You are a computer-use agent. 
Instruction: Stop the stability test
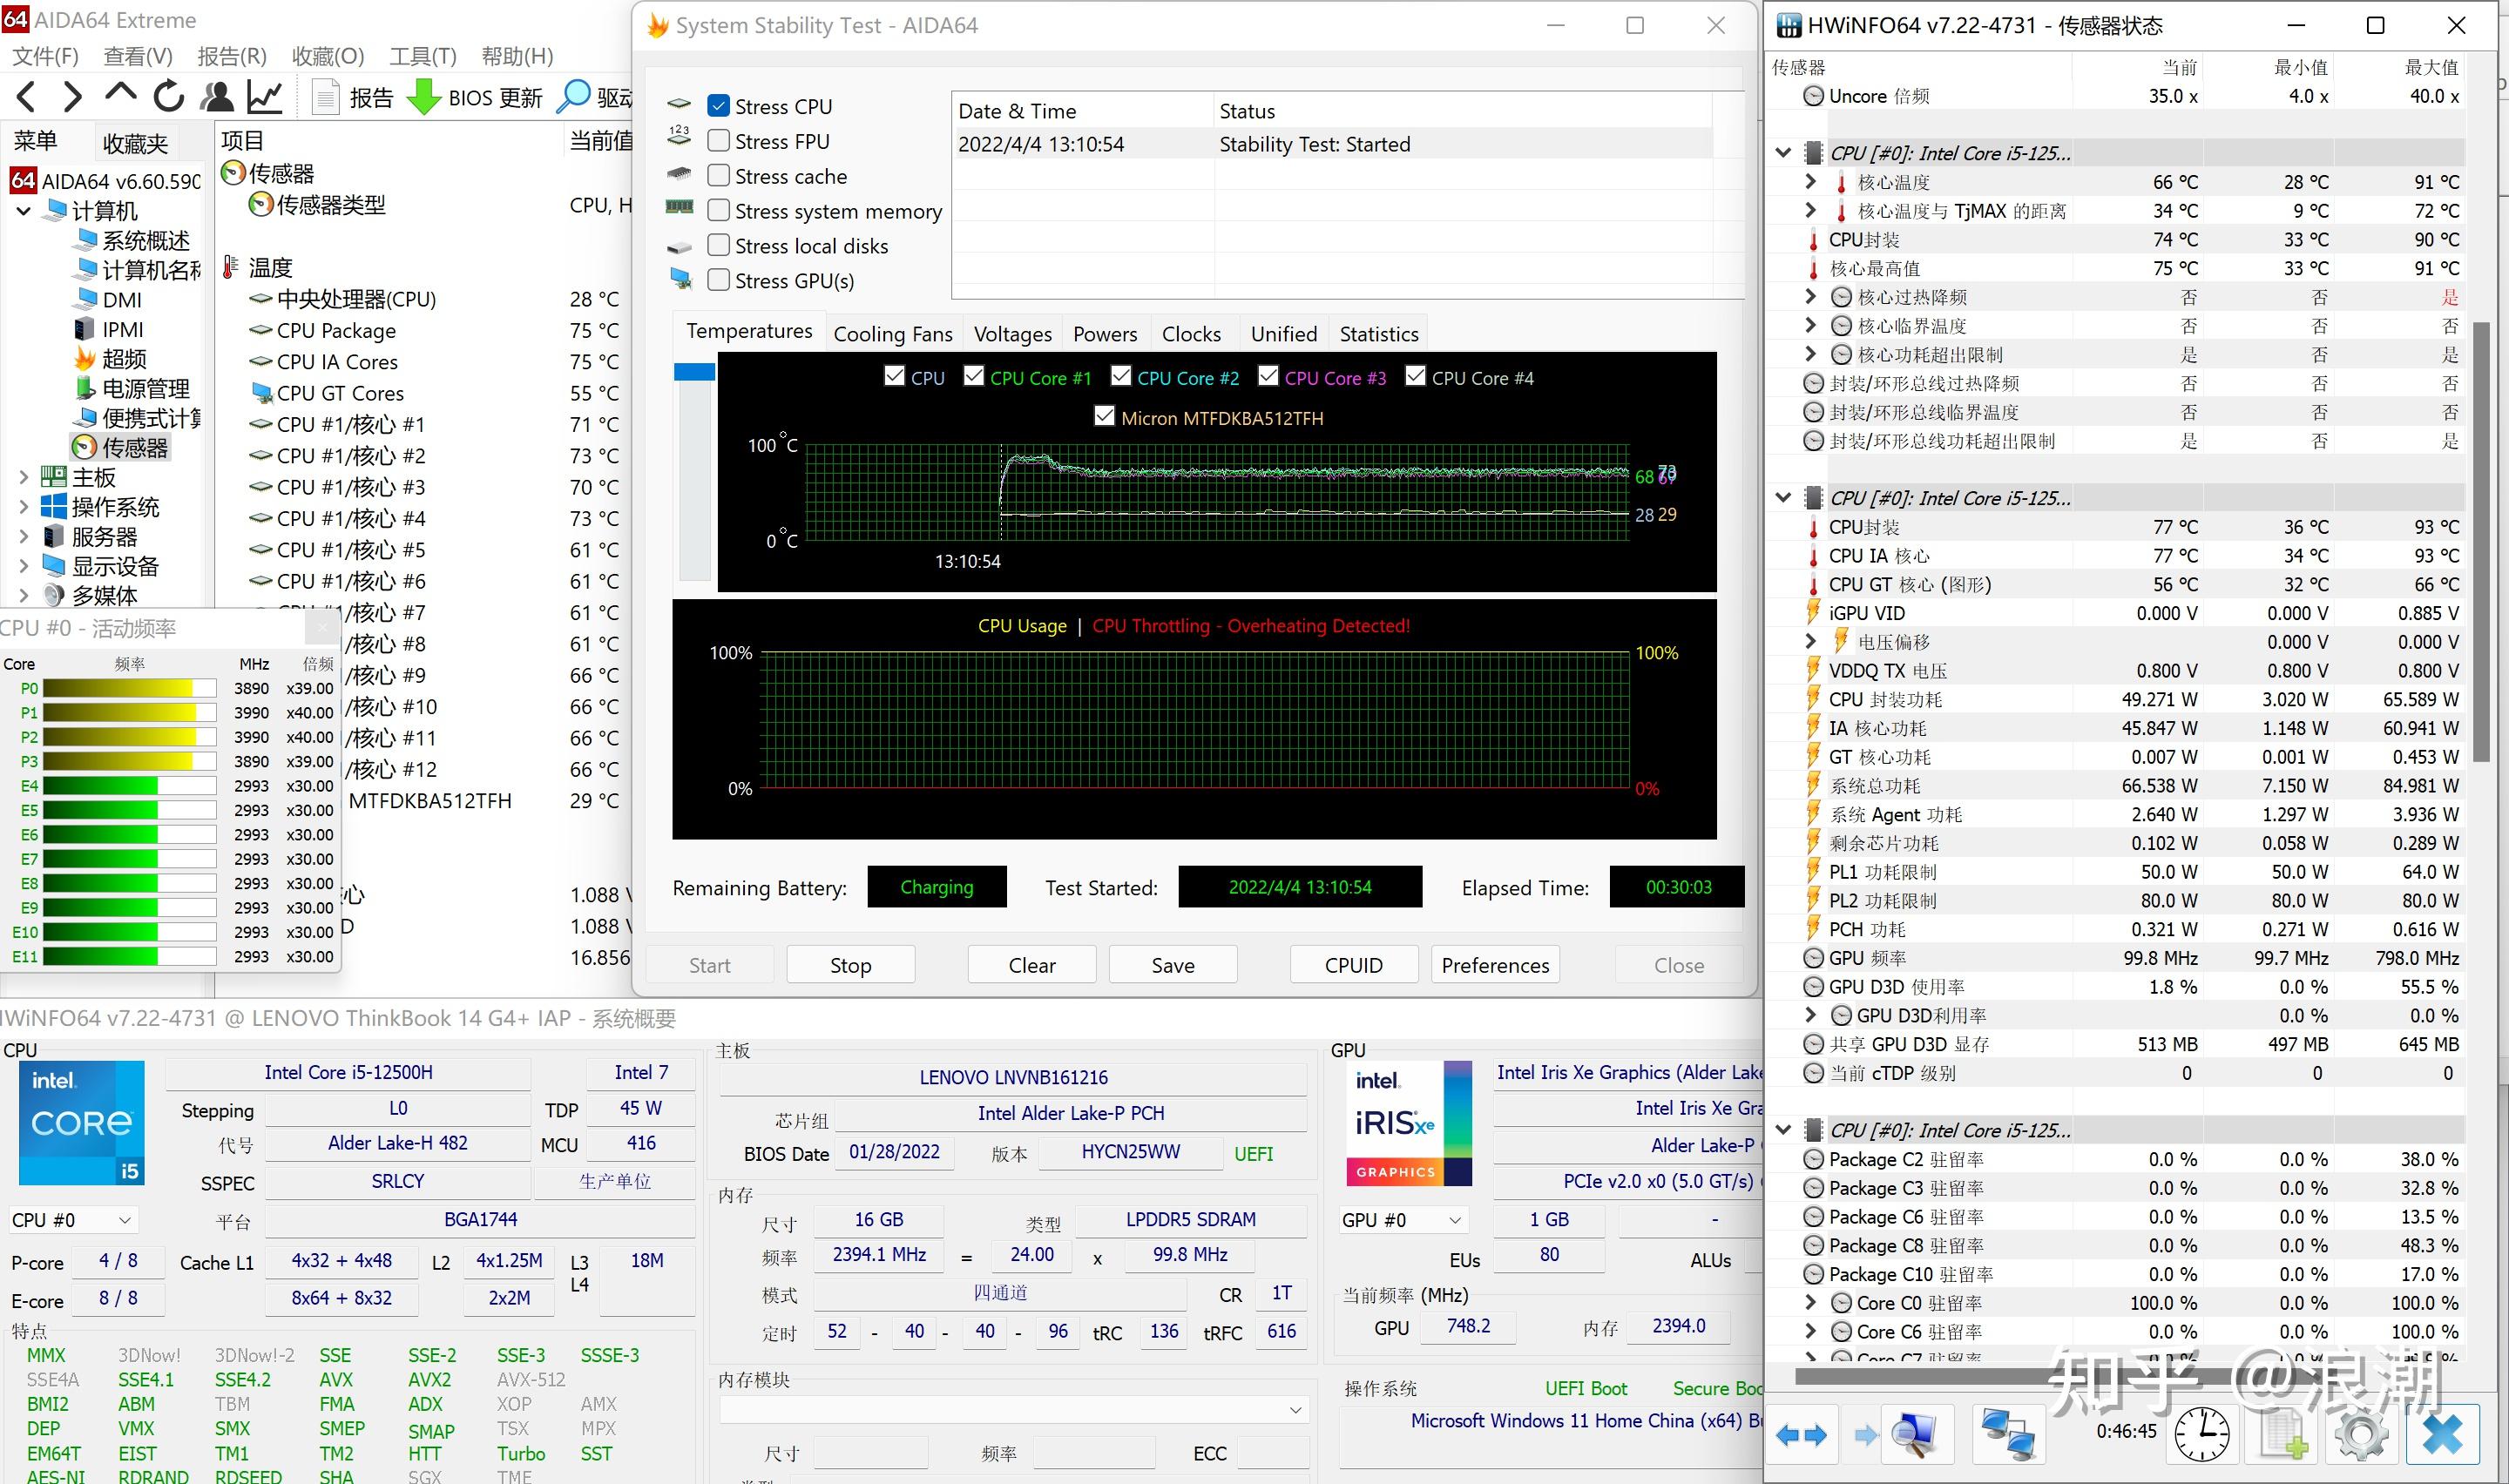pyautogui.click(x=851, y=965)
